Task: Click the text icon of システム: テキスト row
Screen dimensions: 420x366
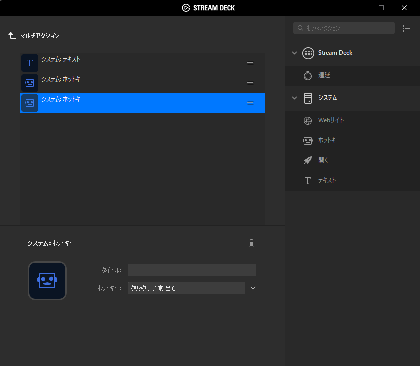Action: 30,63
